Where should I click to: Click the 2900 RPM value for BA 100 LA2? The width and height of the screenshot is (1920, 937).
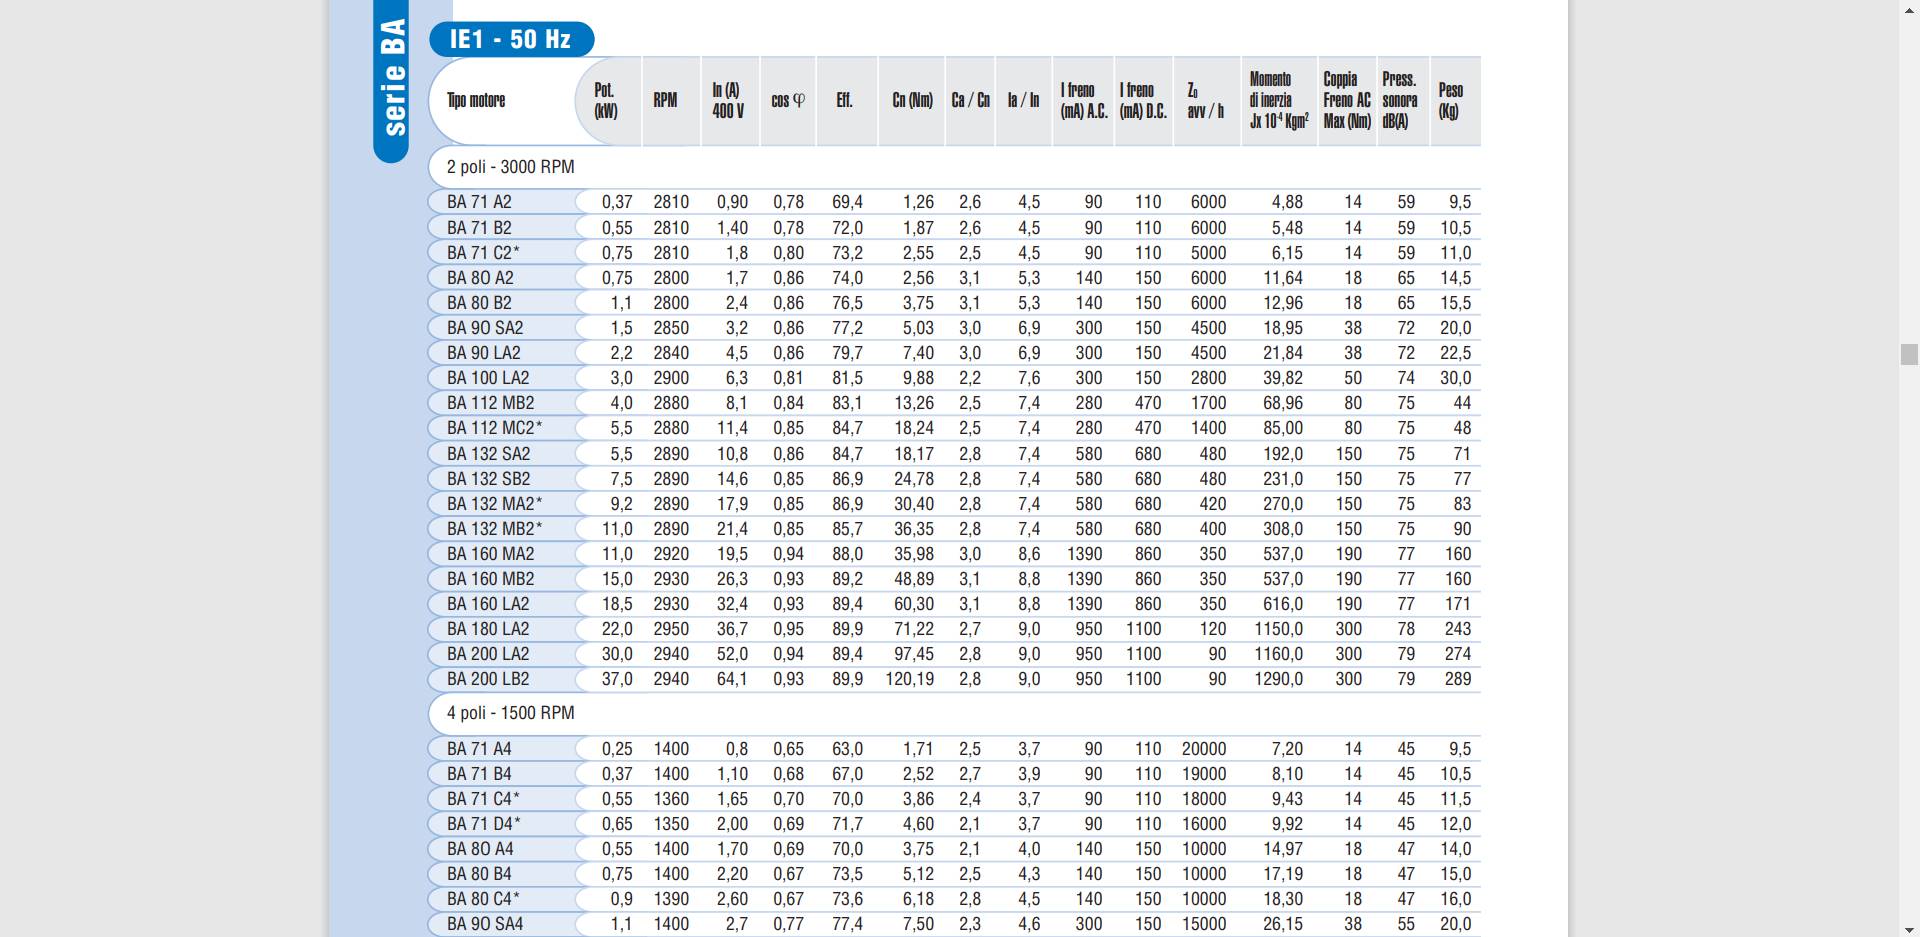[x=671, y=378]
